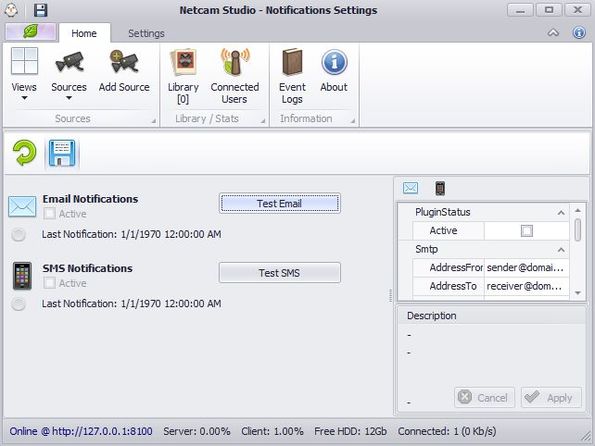Click the SMS Notifications phone icon
This screenshot has height=446, width=595.
22,276
